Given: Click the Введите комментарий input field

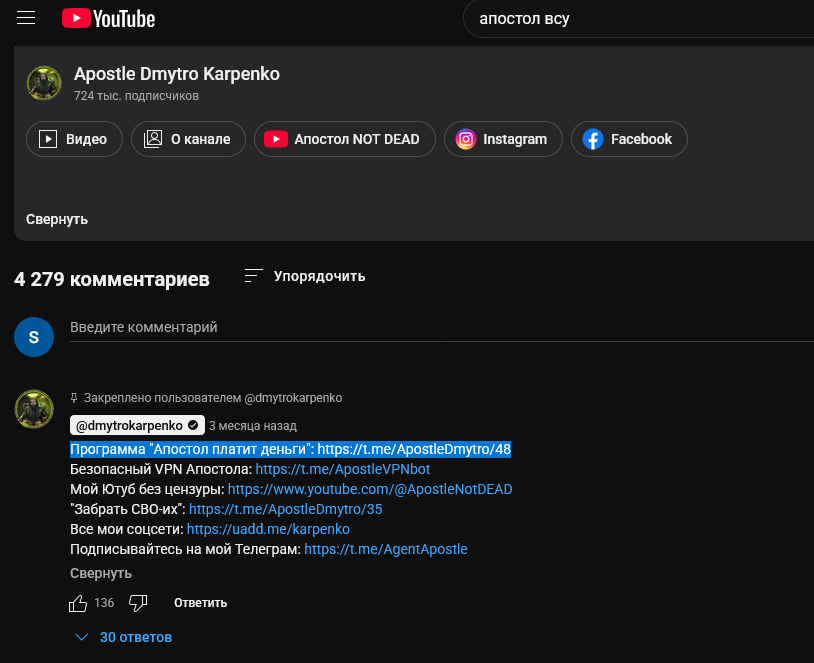Looking at the screenshot, I should [x=400, y=327].
